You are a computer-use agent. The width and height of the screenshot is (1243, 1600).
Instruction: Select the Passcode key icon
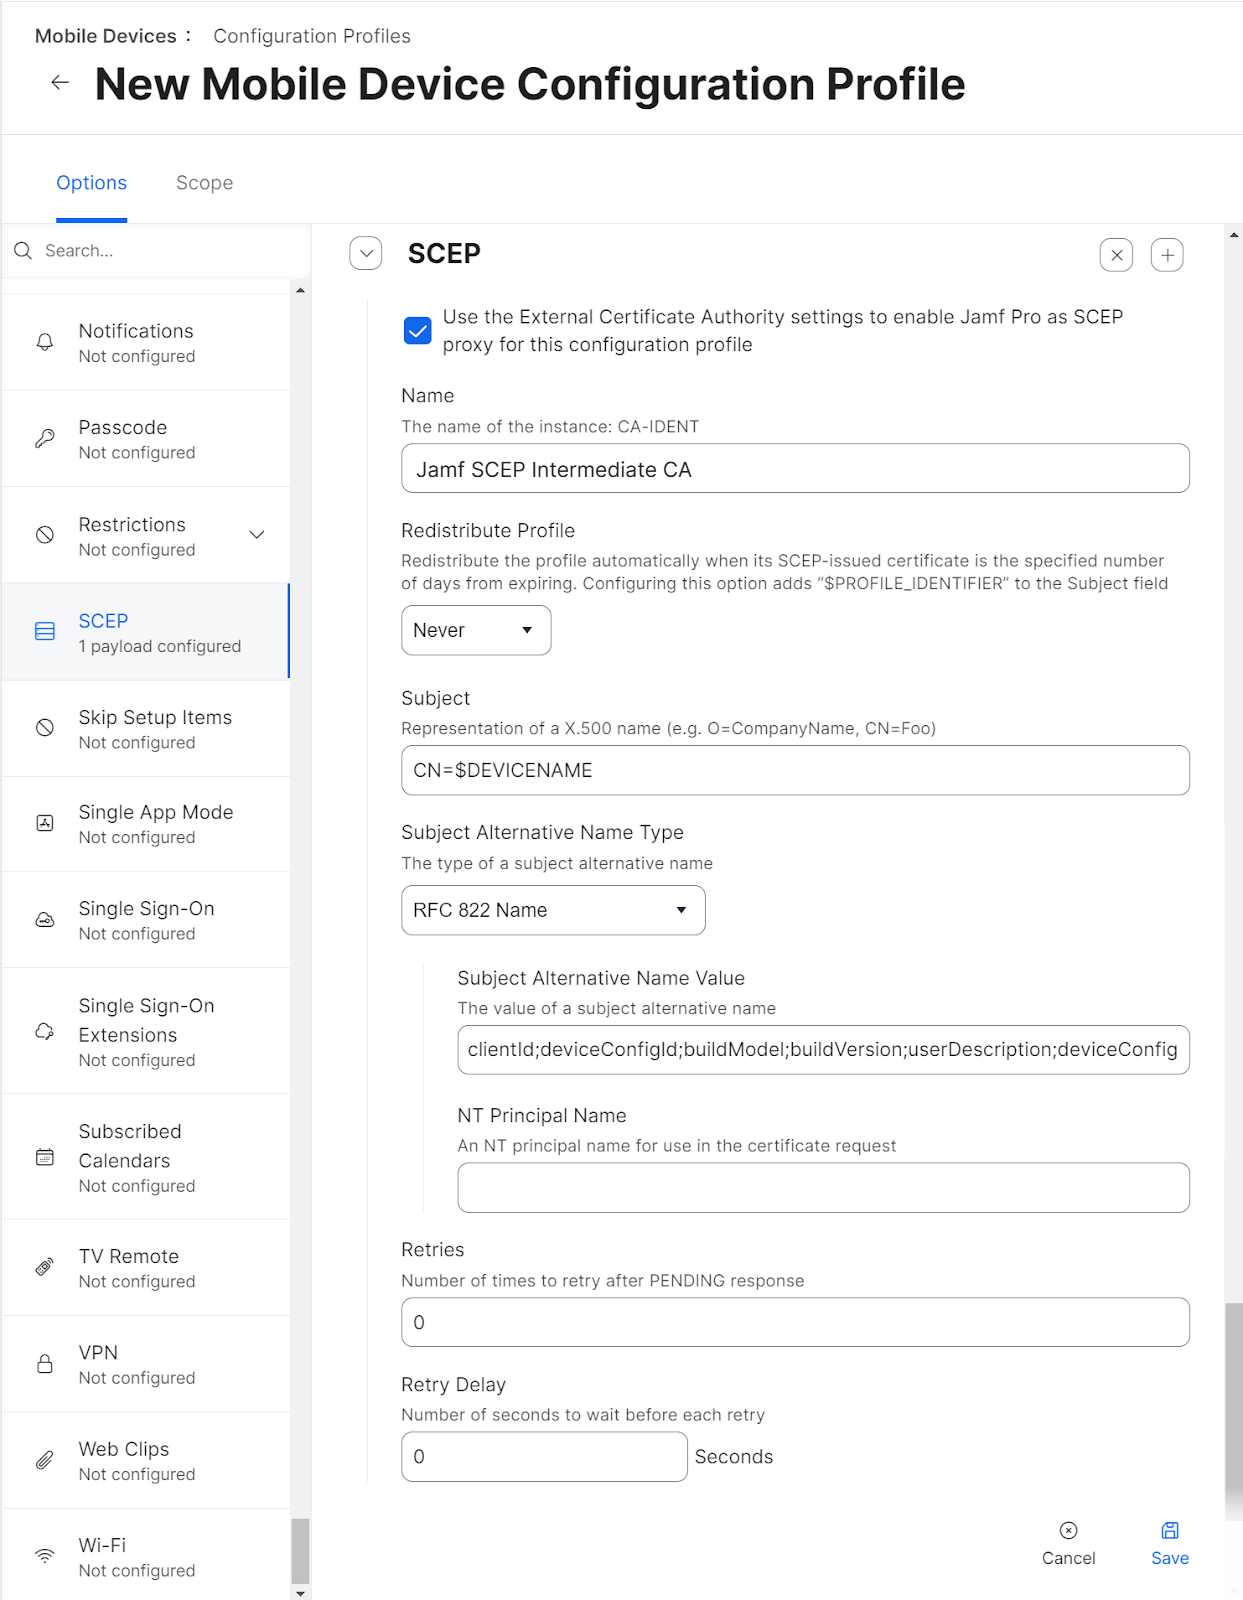tap(45, 438)
